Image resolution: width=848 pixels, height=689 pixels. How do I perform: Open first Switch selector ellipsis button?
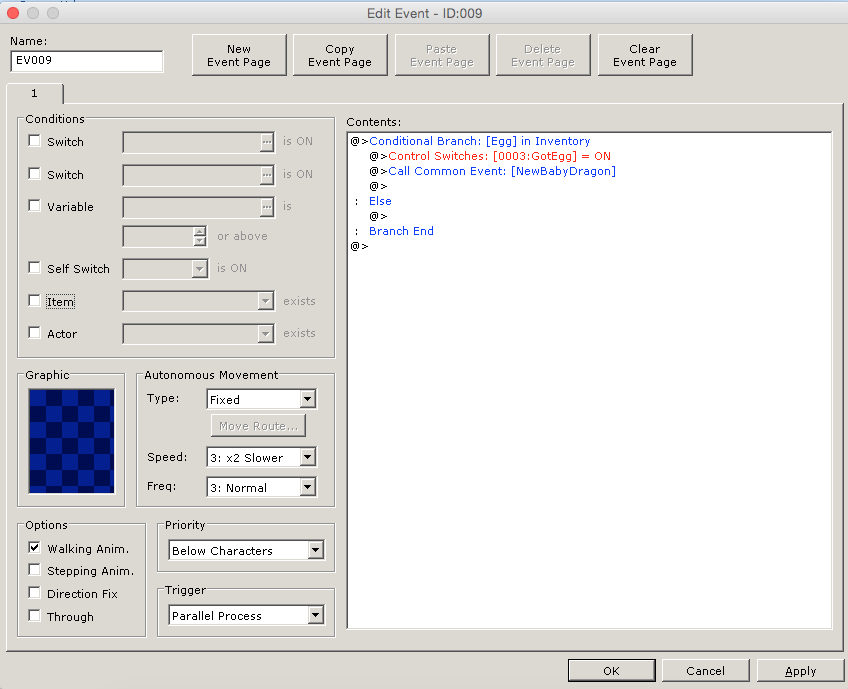[267, 142]
